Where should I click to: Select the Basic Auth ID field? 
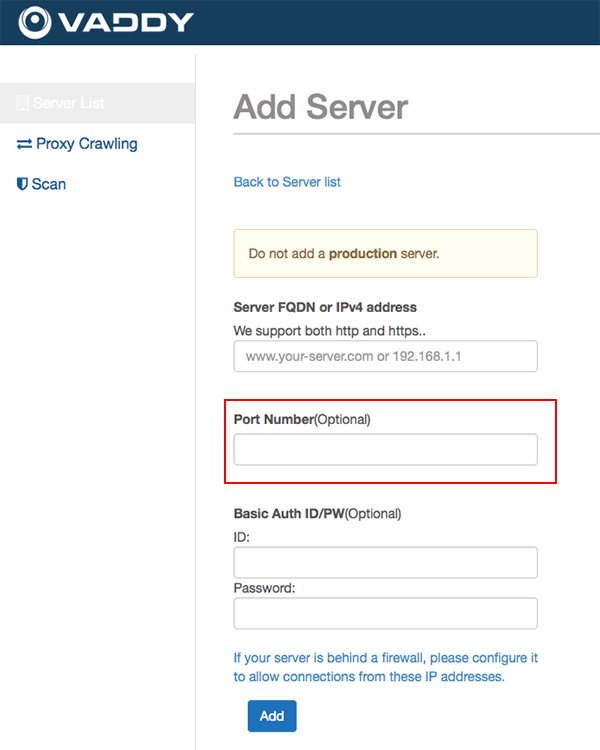click(385, 562)
